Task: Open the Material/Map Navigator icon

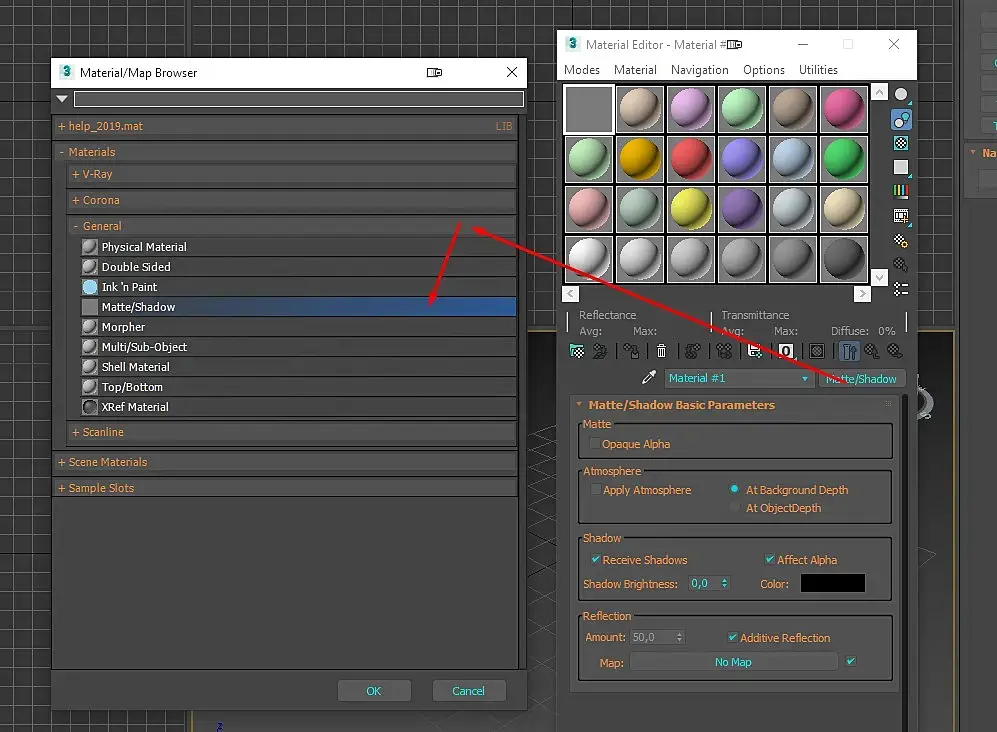Action: [x=901, y=289]
